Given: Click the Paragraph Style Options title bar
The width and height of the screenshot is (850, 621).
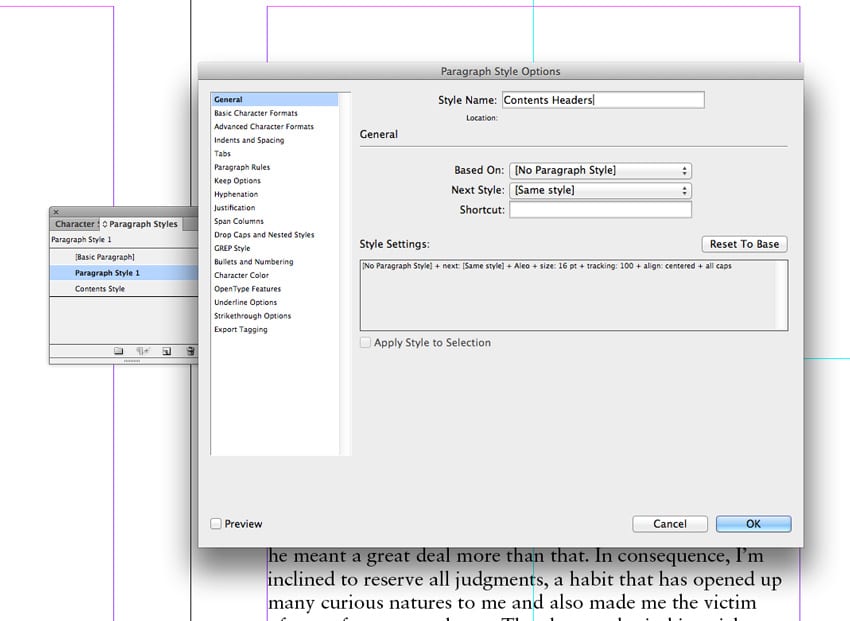Looking at the screenshot, I should click(x=500, y=71).
